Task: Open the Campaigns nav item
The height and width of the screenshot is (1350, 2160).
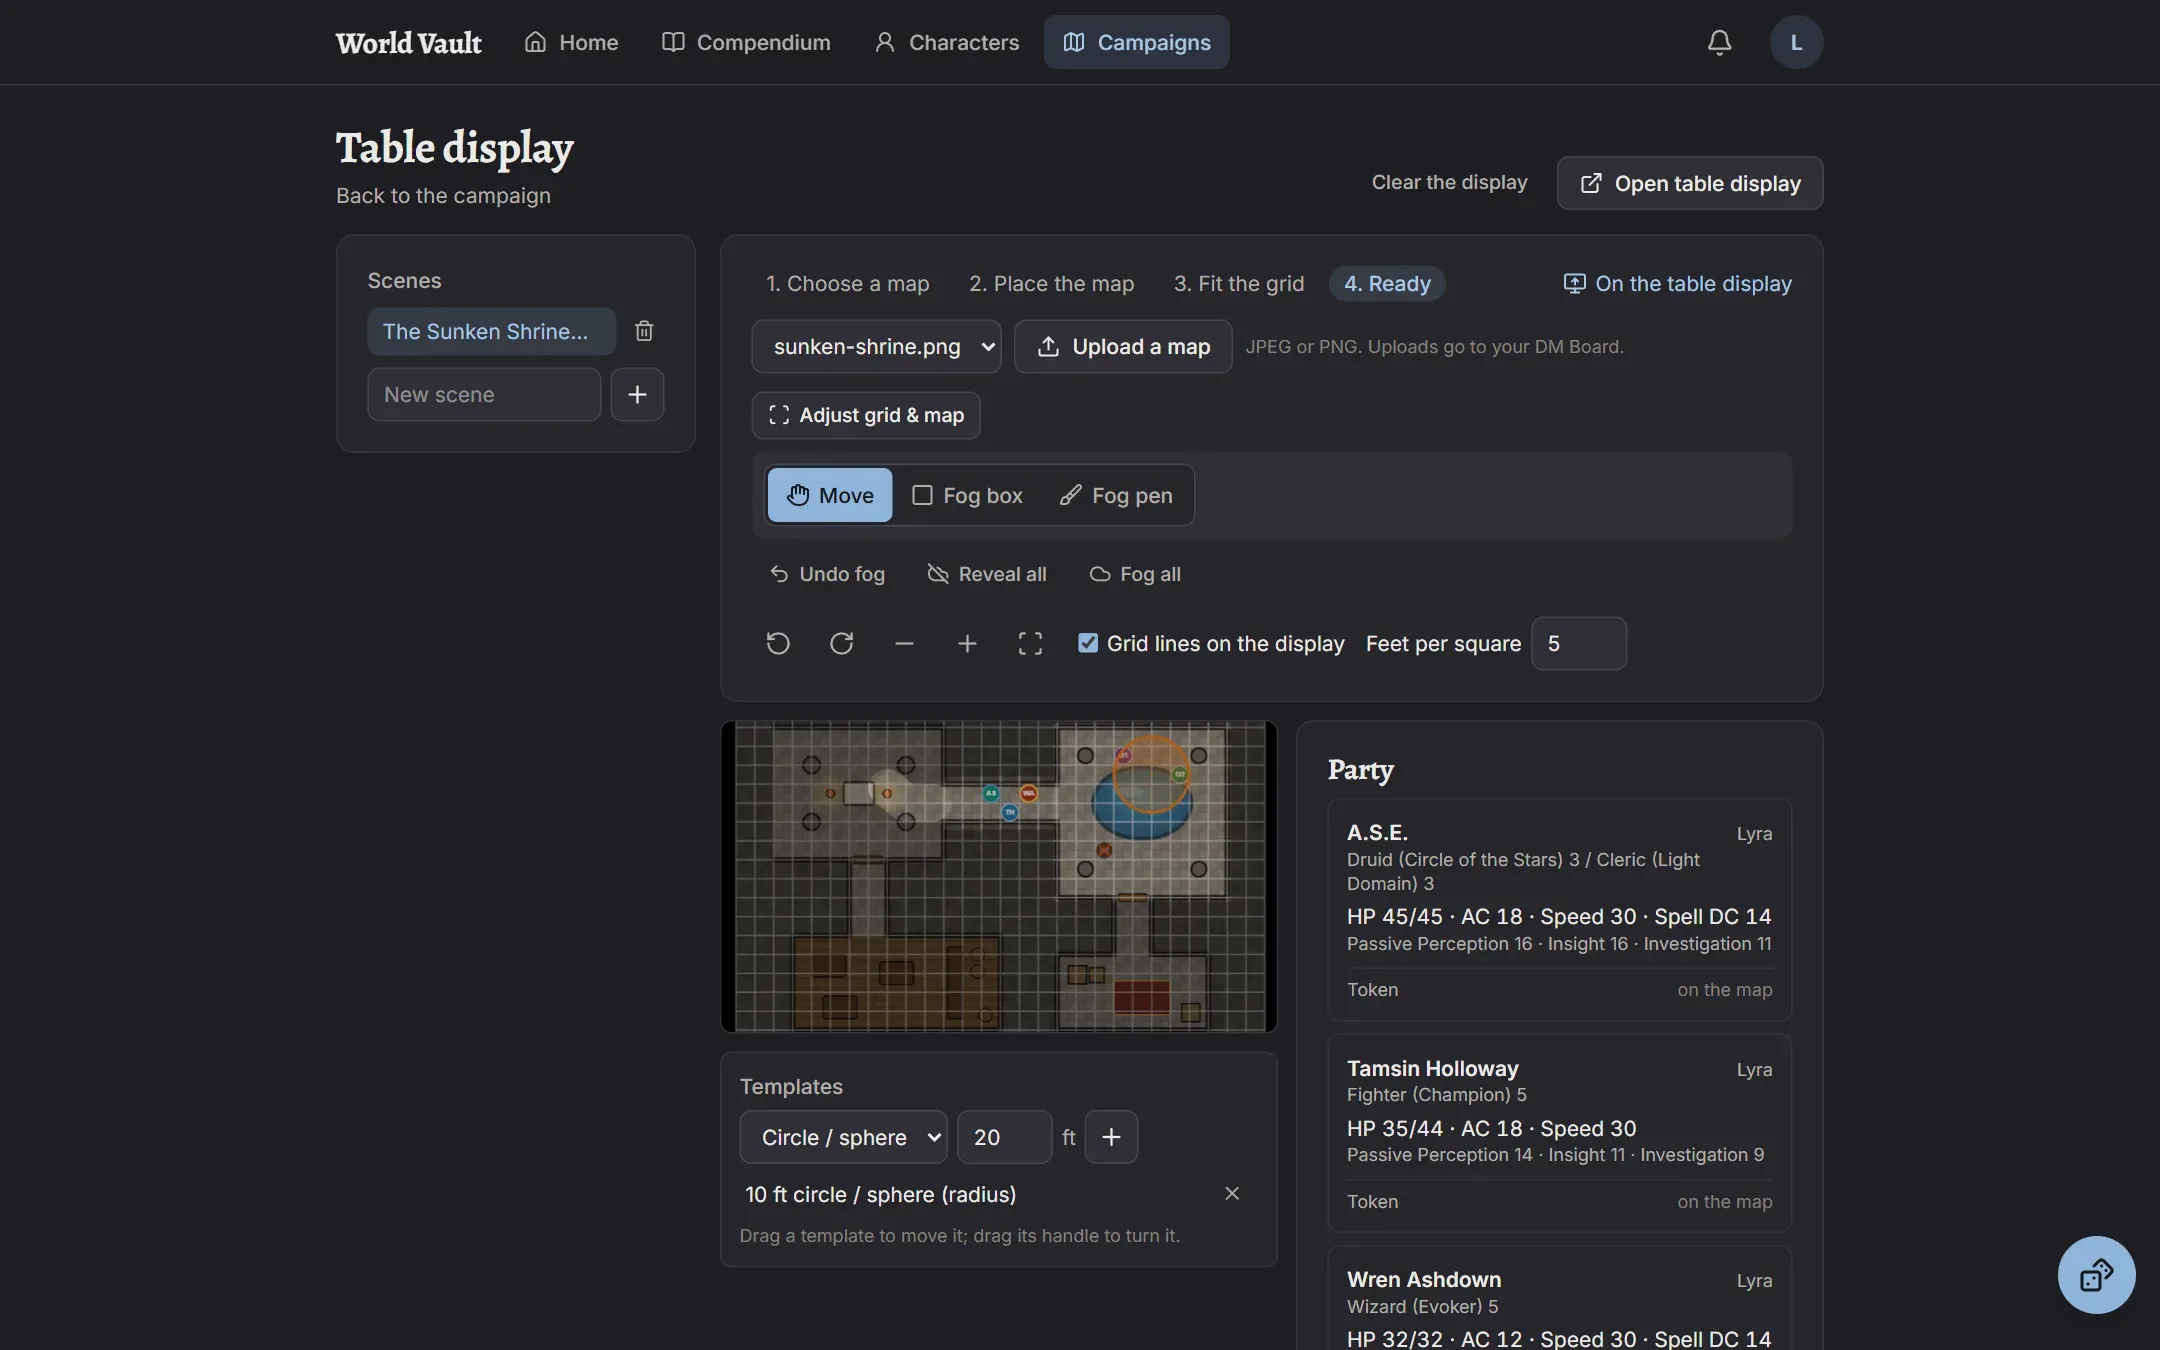Action: coord(1137,42)
